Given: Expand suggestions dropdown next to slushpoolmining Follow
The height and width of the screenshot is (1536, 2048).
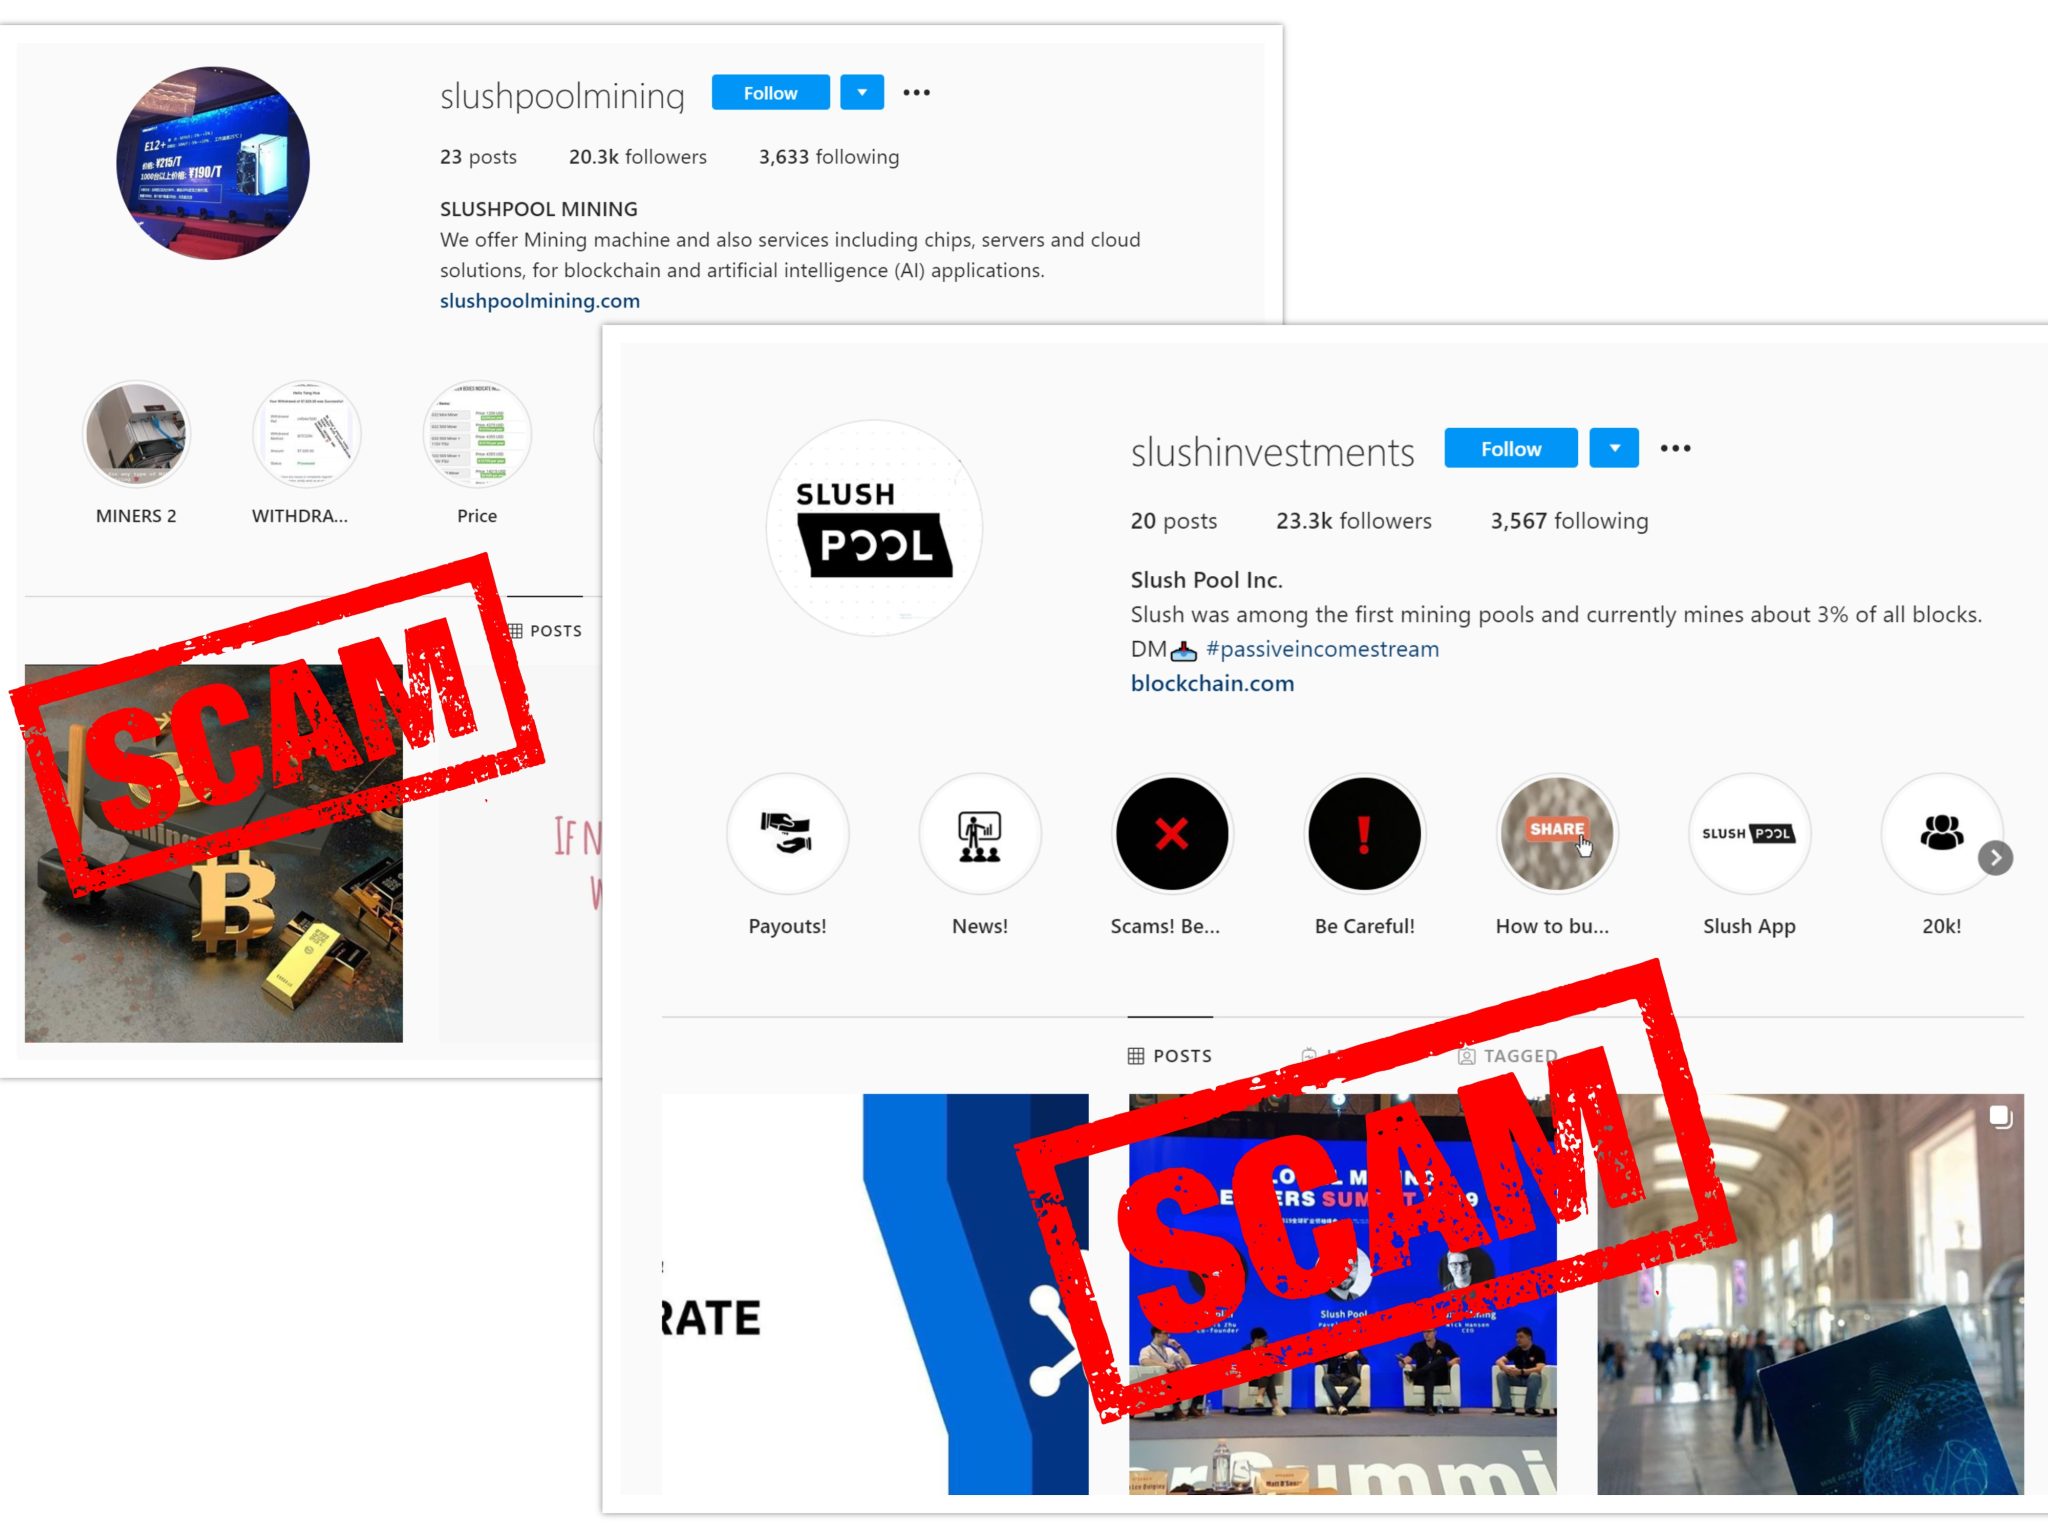Looking at the screenshot, I should 862,92.
